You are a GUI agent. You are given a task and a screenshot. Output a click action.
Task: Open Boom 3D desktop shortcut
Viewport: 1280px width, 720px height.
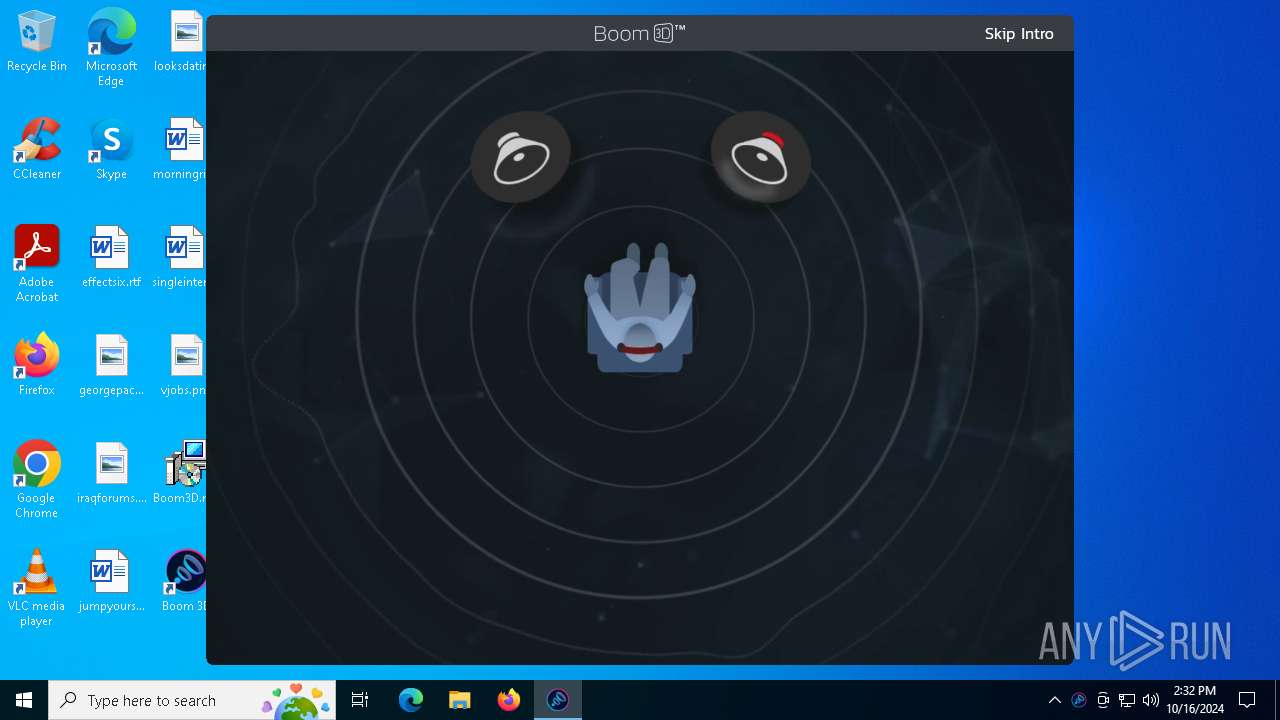[183, 581]
